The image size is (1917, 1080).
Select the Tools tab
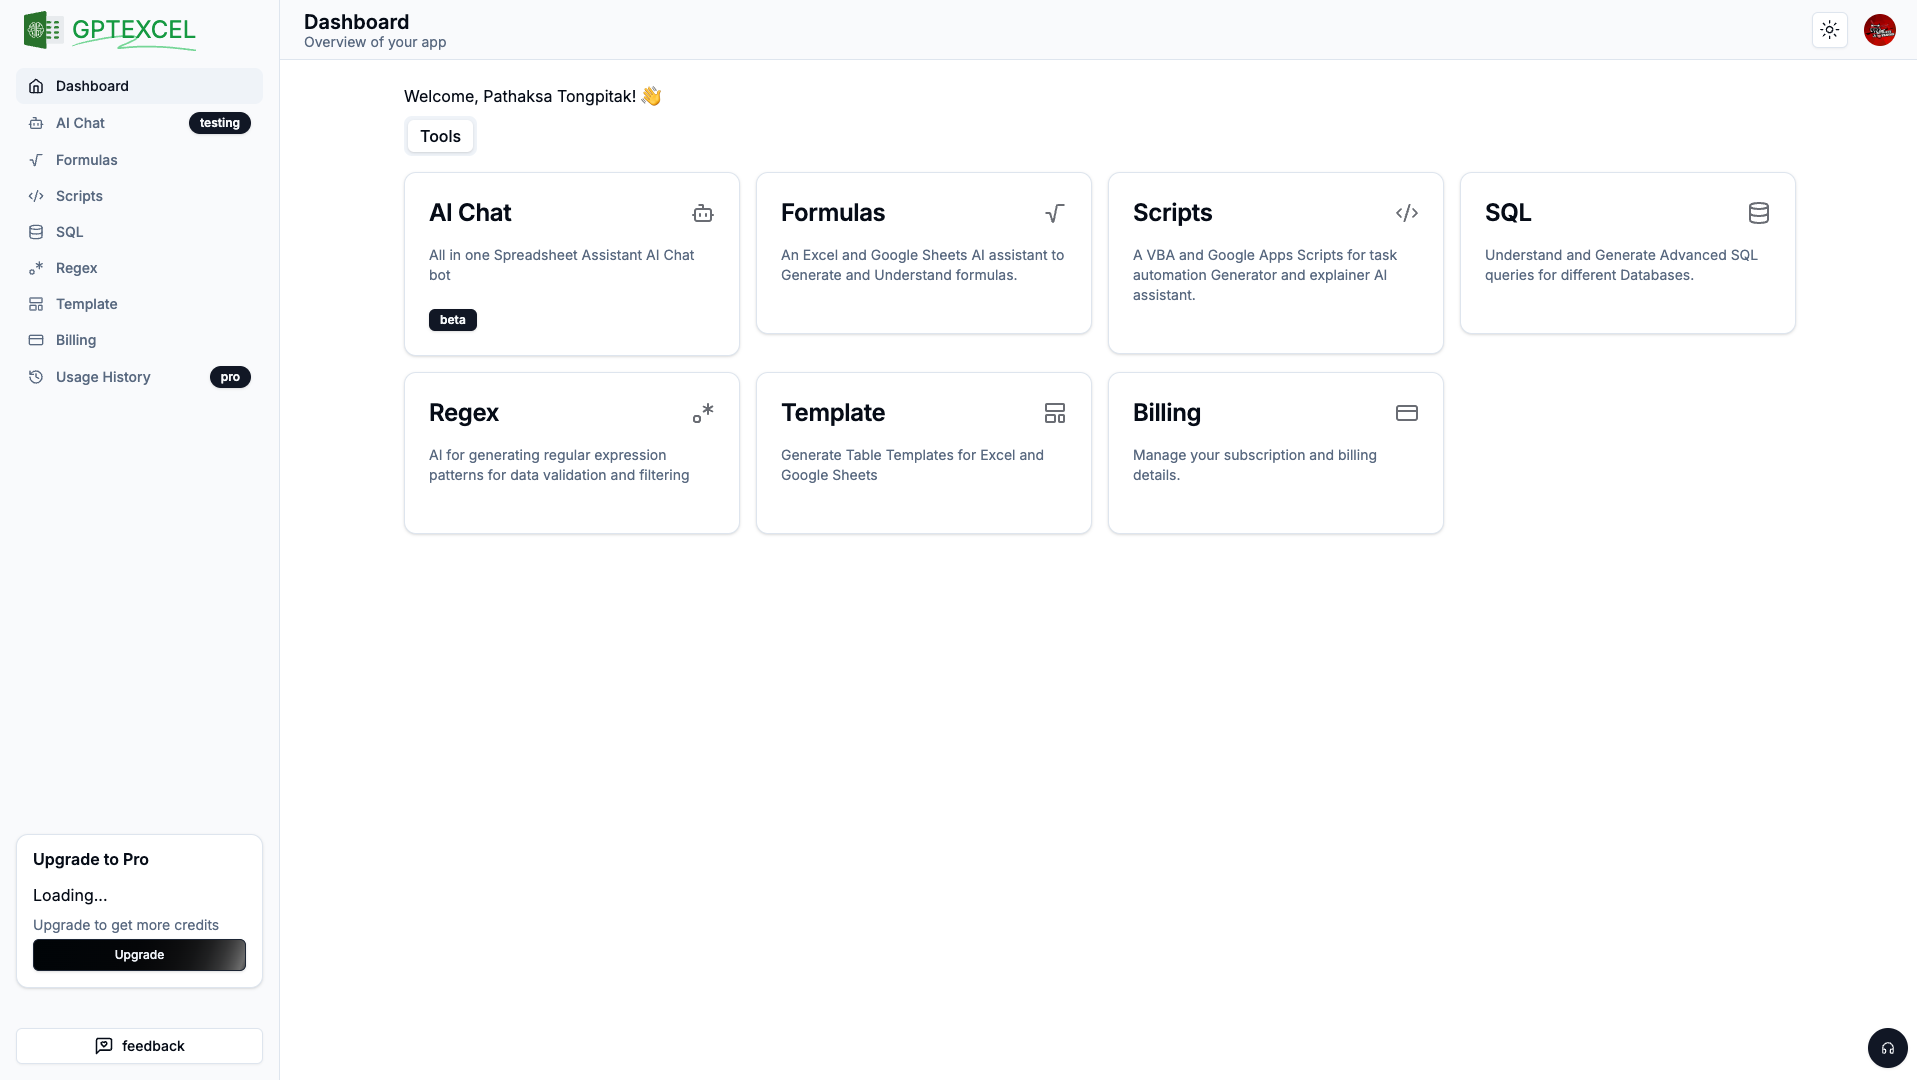440,136
